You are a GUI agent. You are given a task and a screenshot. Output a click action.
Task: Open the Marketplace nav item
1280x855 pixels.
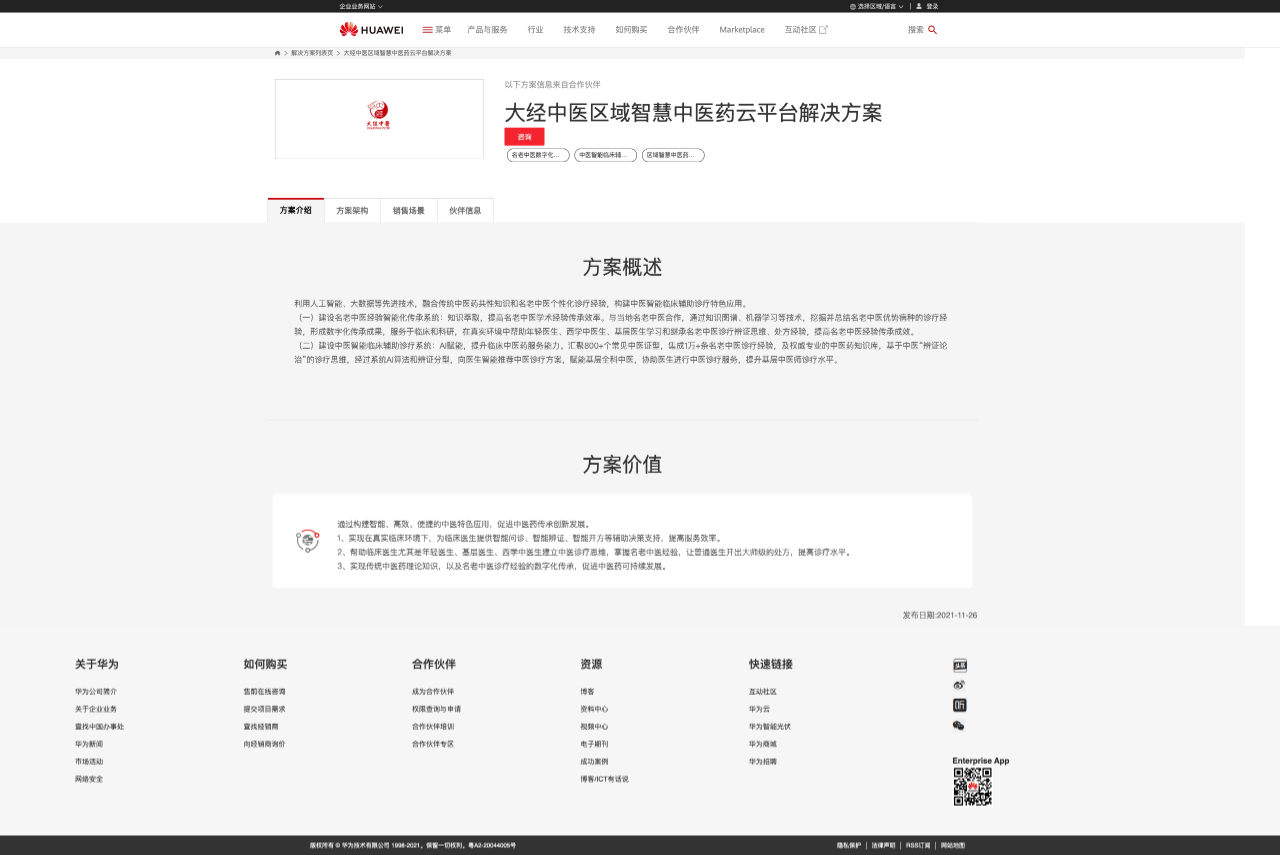(x=742, y=30)
